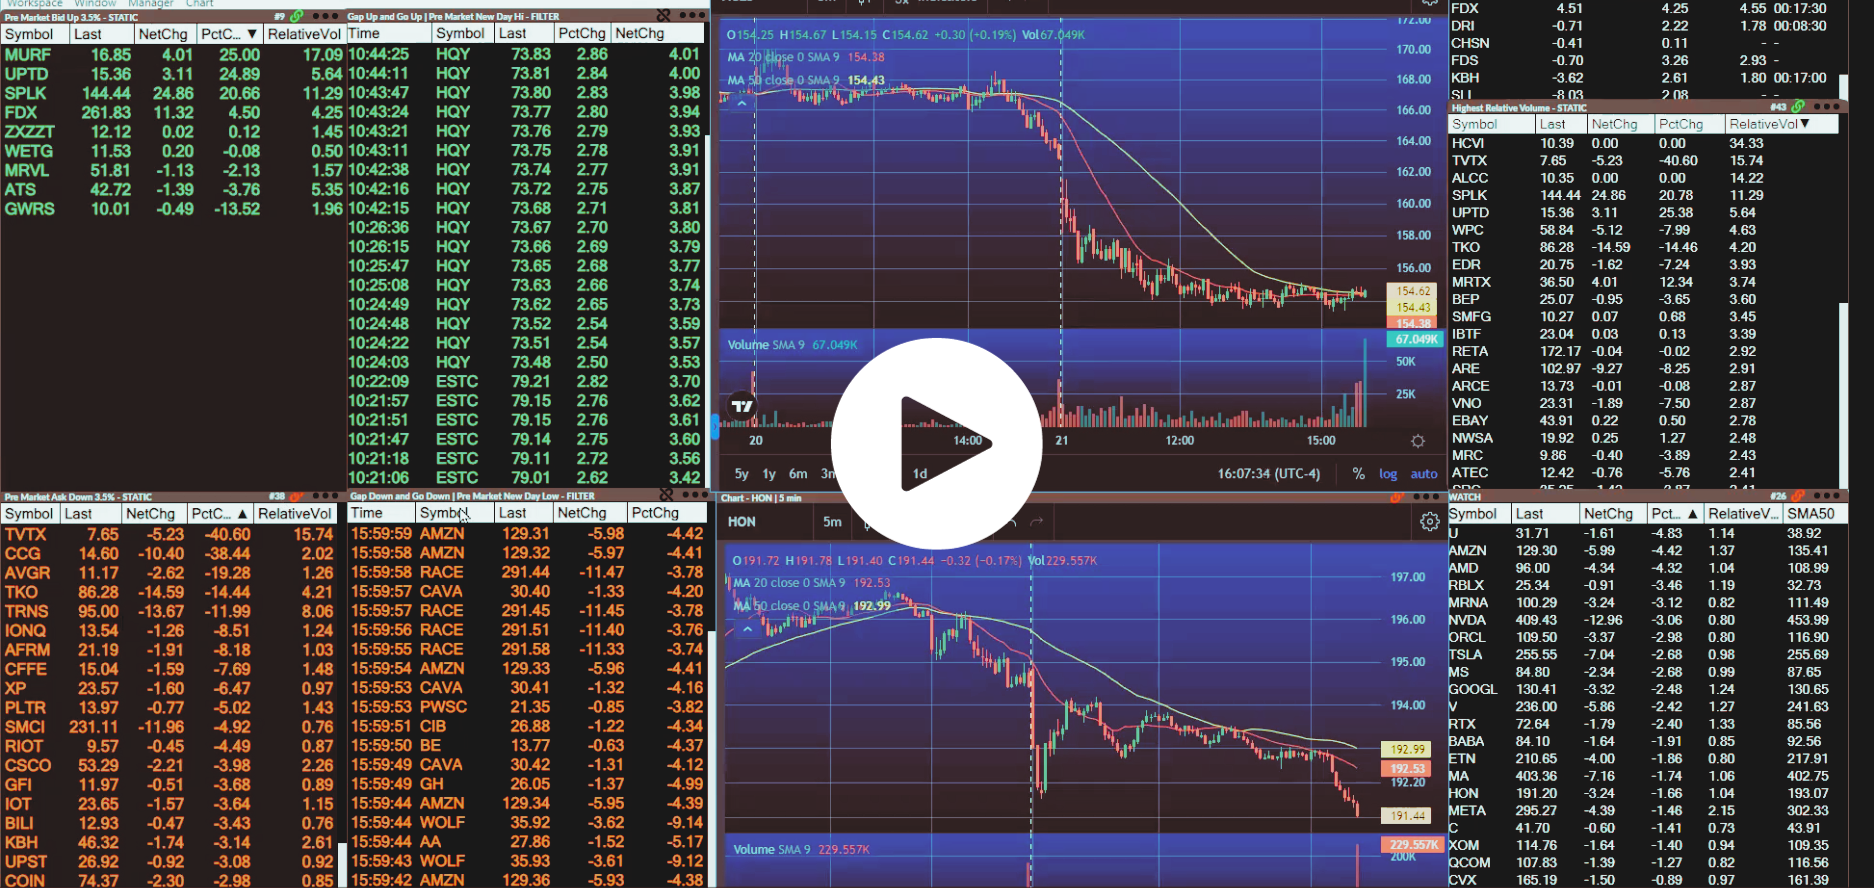Click the link icon in Pre Market Bid Up panel

coord(297,17)
